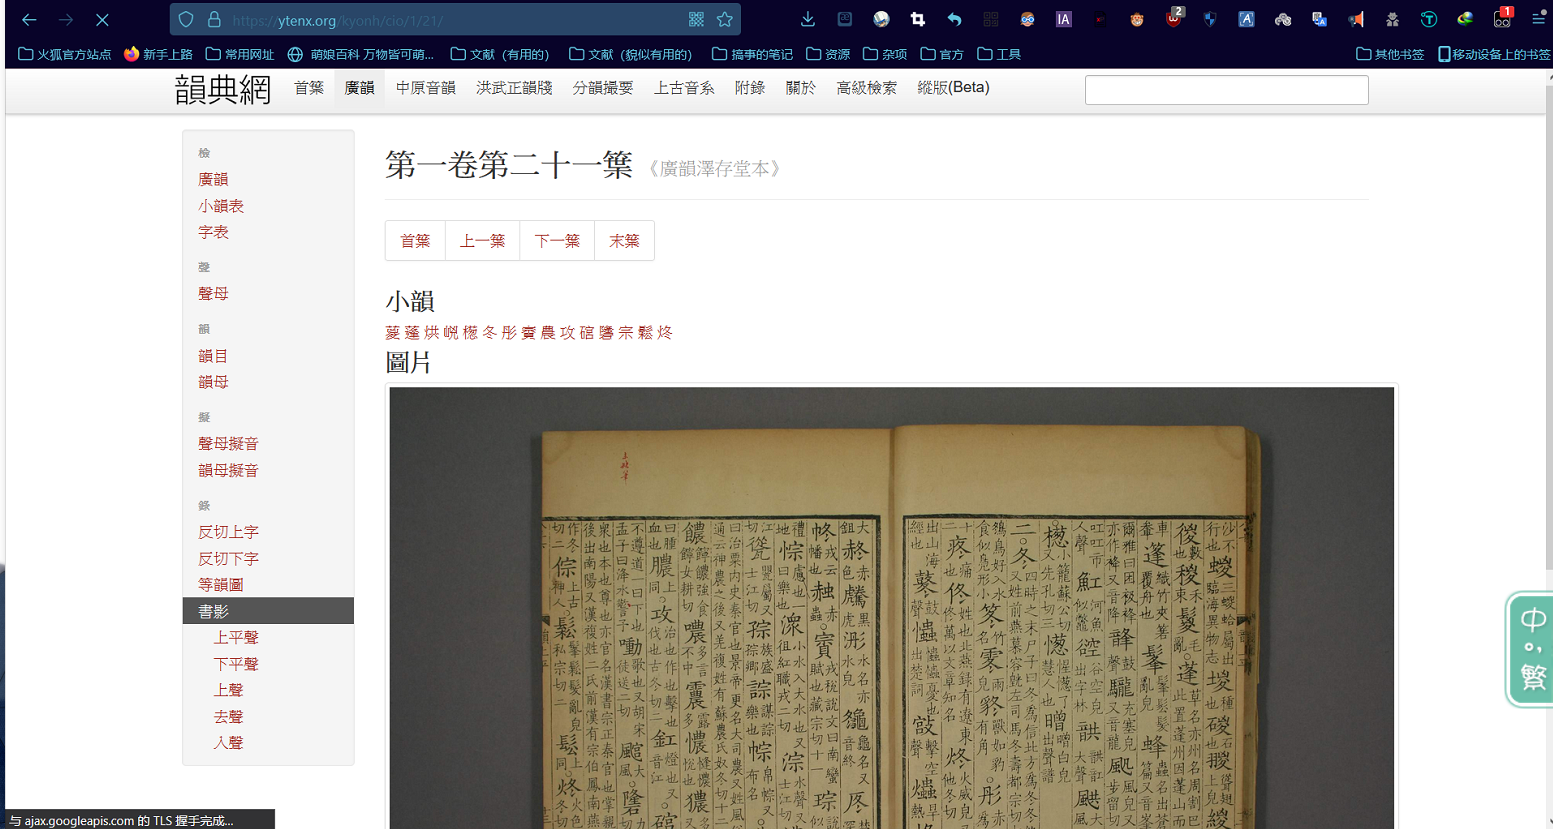Expand the 常用网址 bookmarks folder

click(240, 54)
